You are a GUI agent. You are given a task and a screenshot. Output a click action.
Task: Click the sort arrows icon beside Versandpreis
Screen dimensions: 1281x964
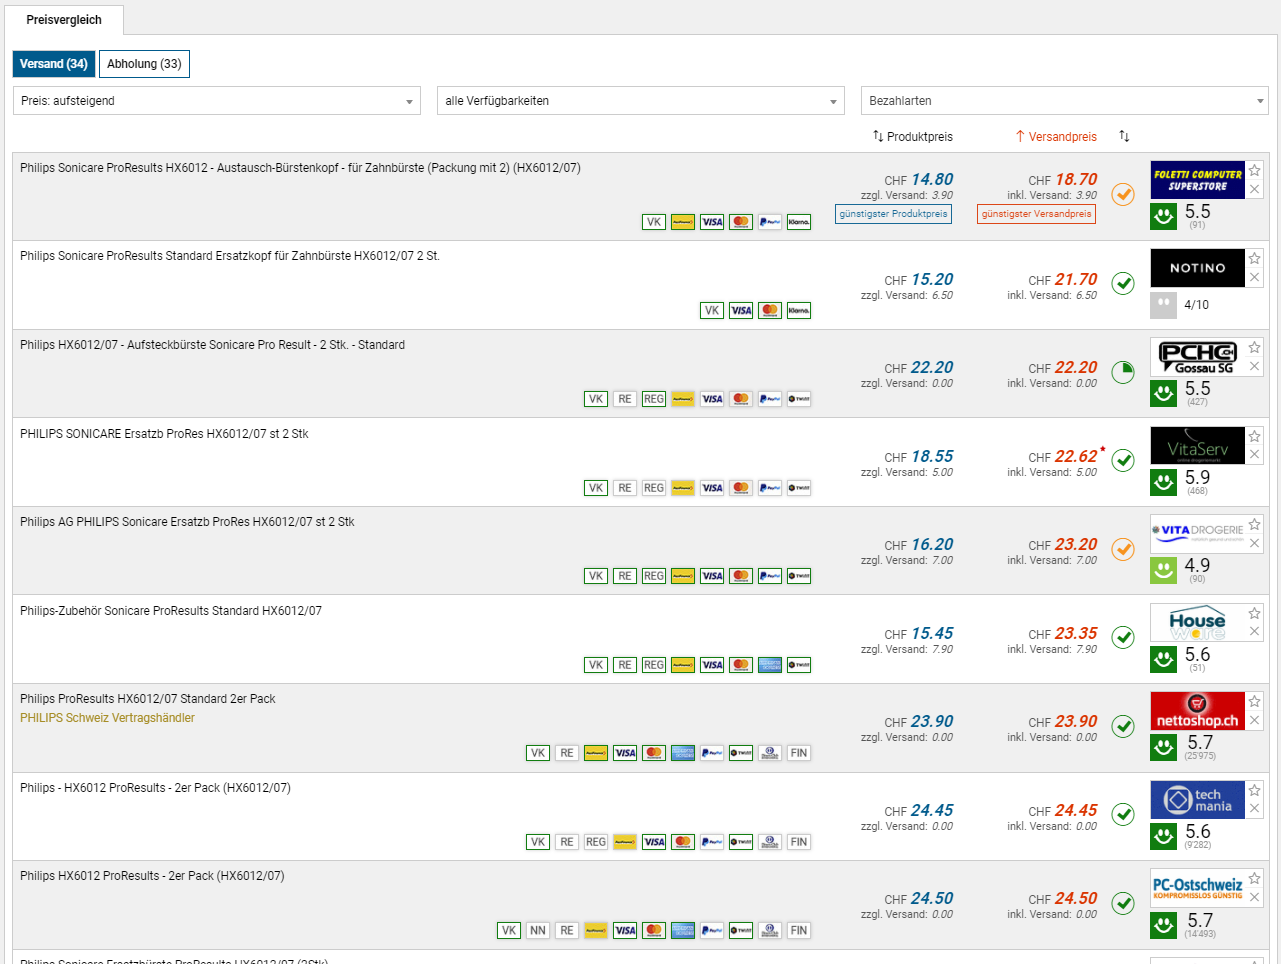[1124, 136]
